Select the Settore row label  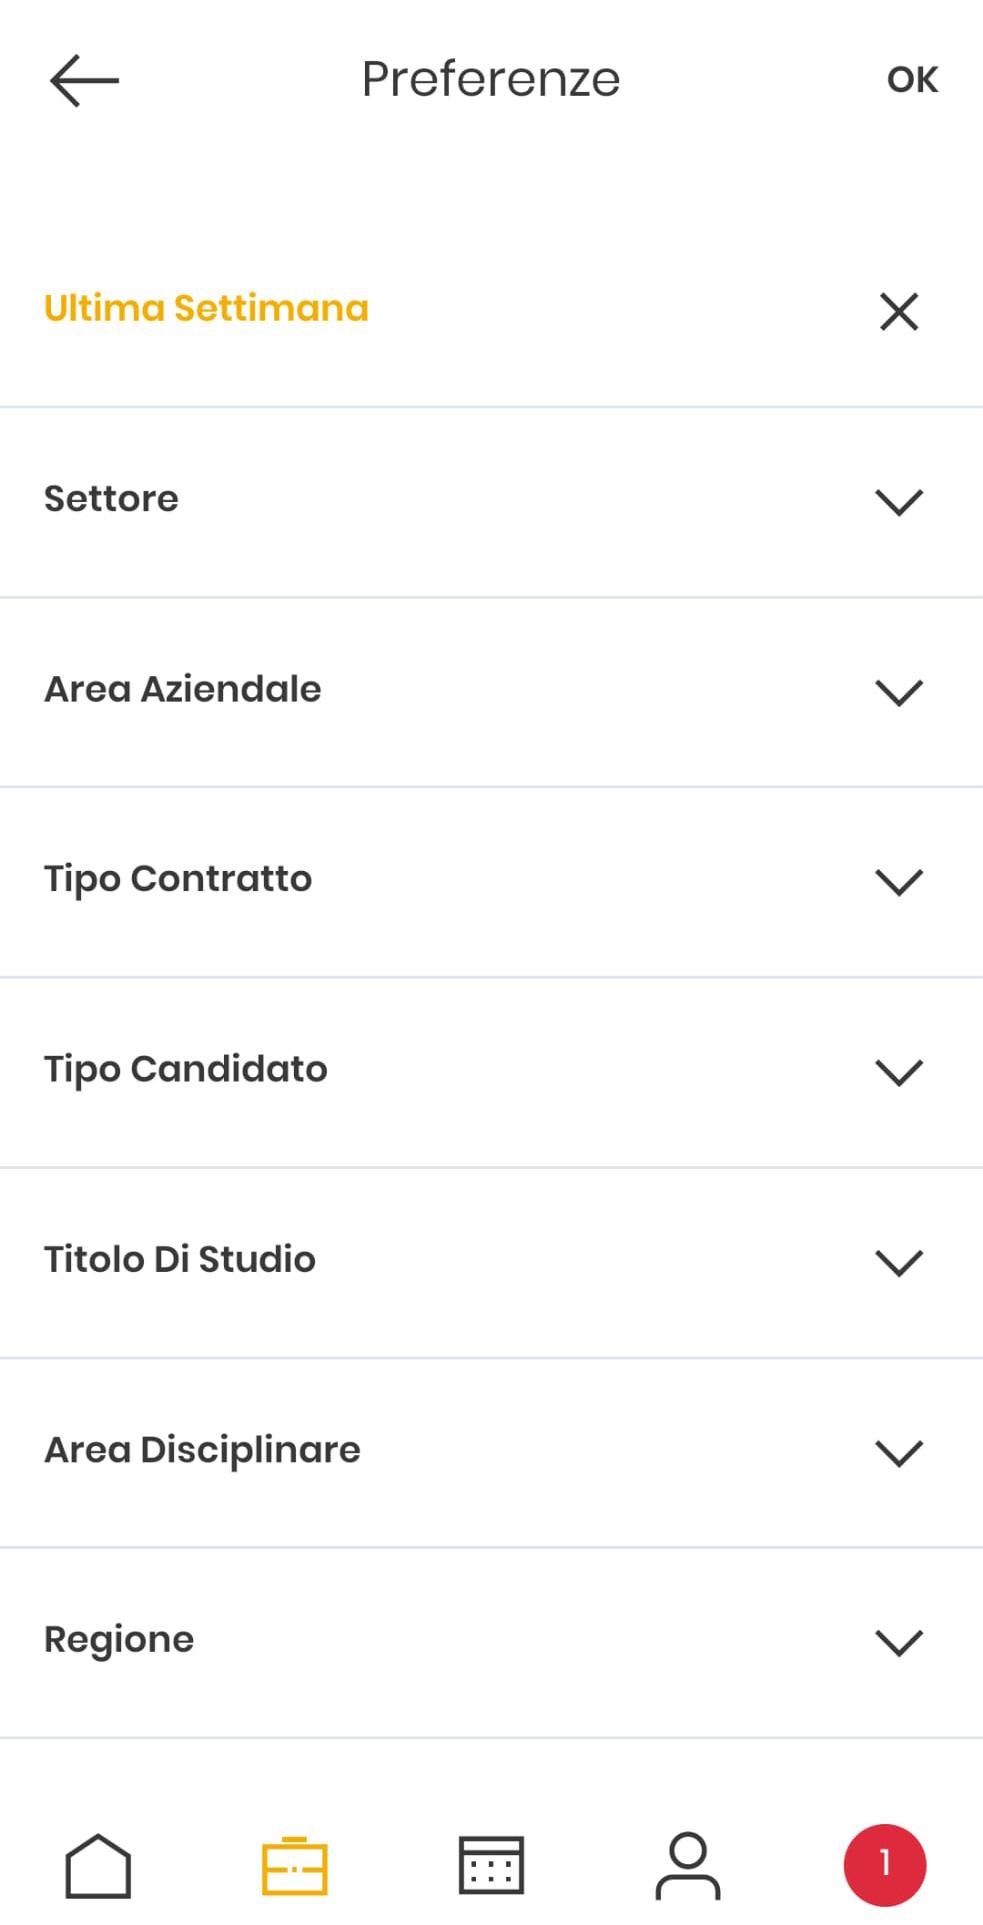tap(111, 498)
